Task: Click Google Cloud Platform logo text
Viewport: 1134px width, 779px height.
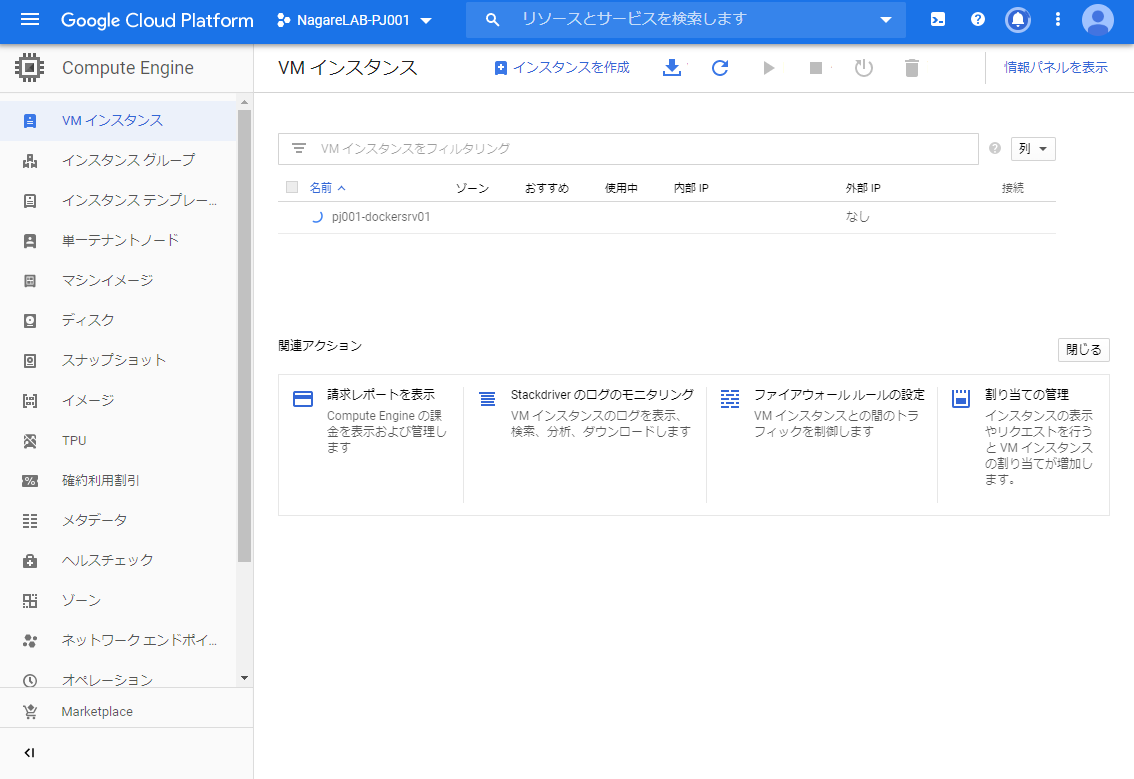Action: tap(157, 20)
